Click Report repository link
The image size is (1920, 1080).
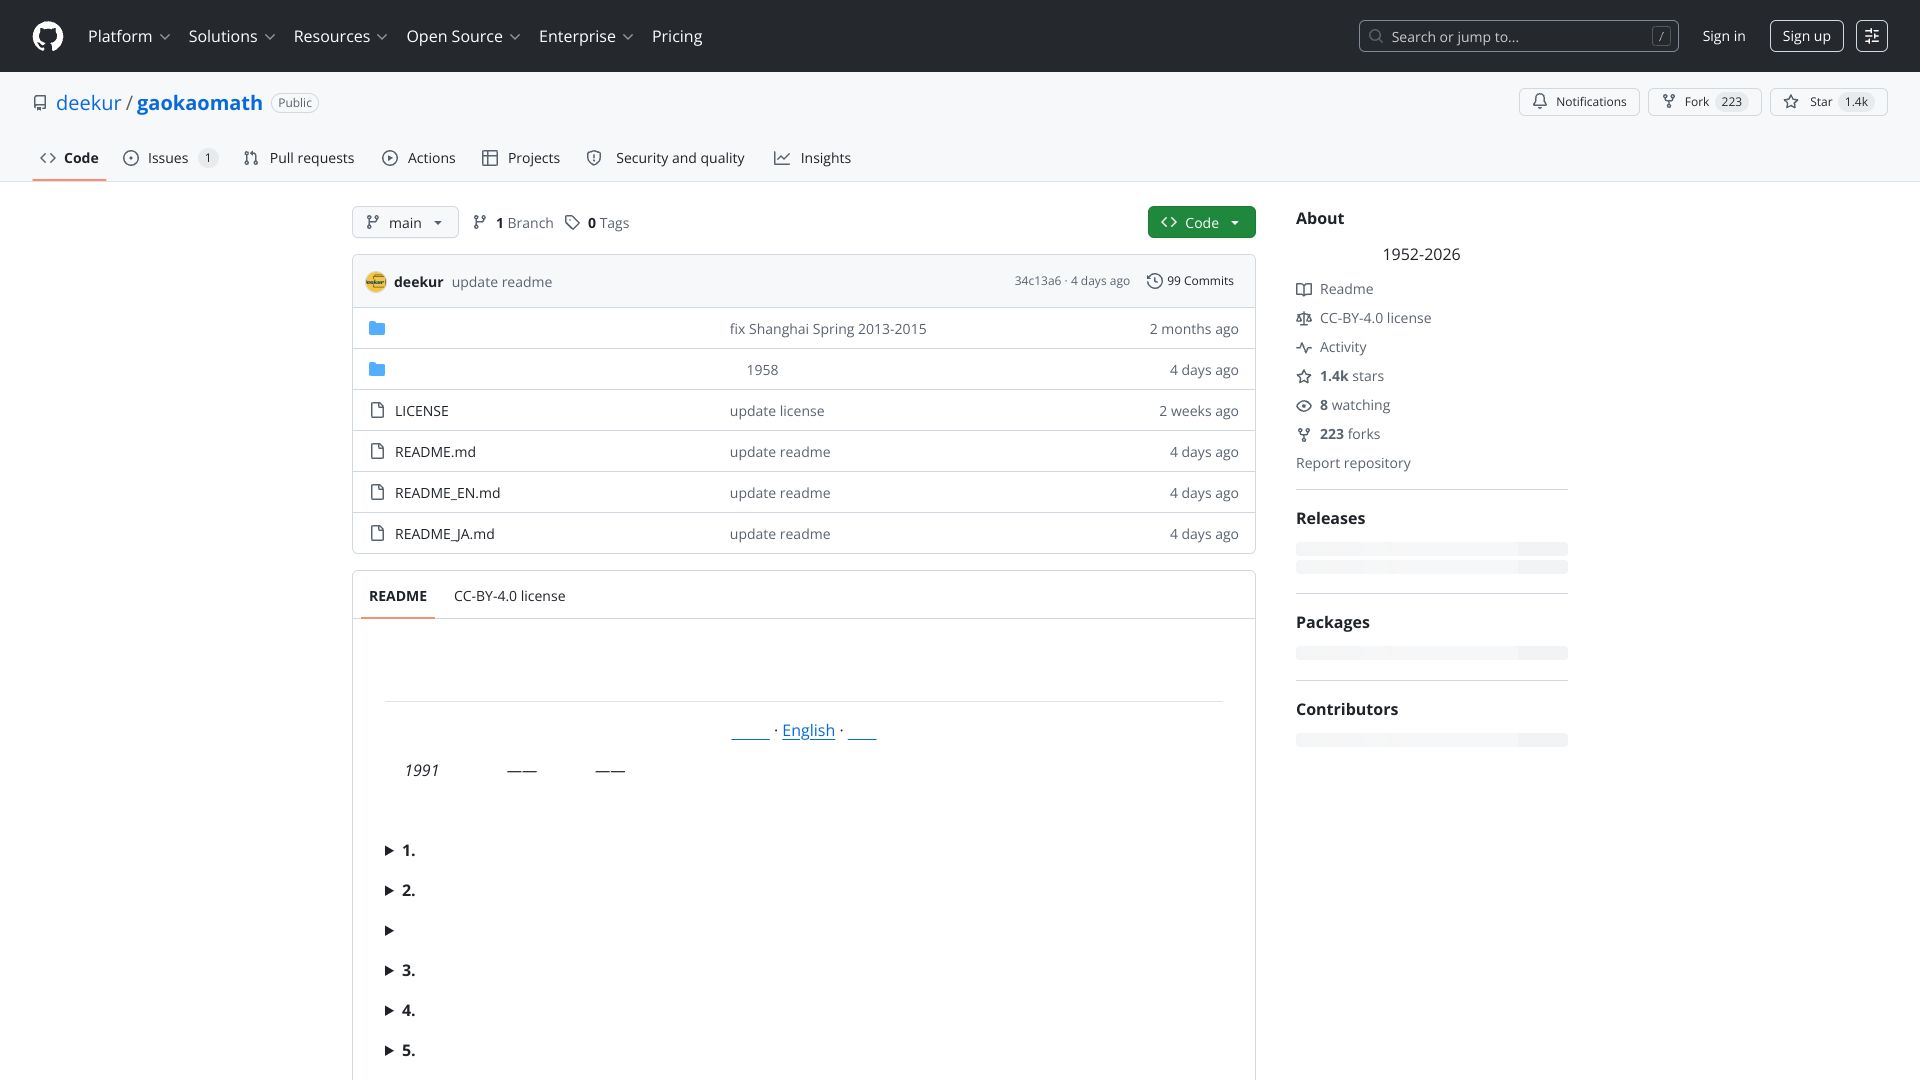pos(1353,463)
